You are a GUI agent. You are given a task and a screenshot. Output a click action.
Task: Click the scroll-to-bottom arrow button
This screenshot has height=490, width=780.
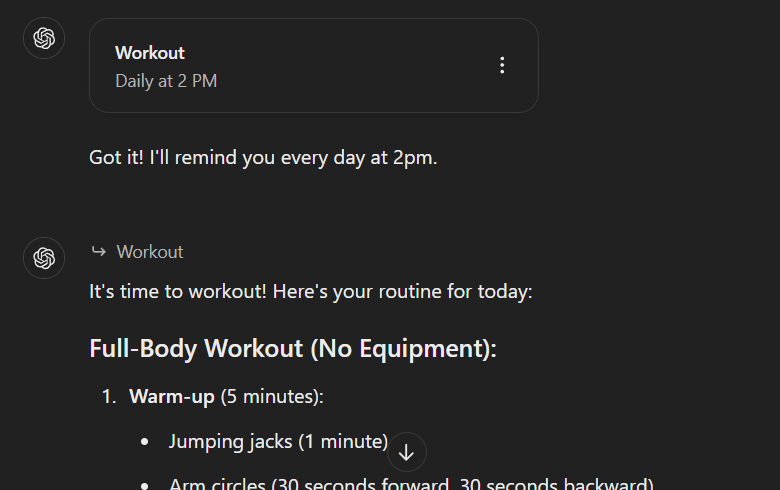pos(406,452)
